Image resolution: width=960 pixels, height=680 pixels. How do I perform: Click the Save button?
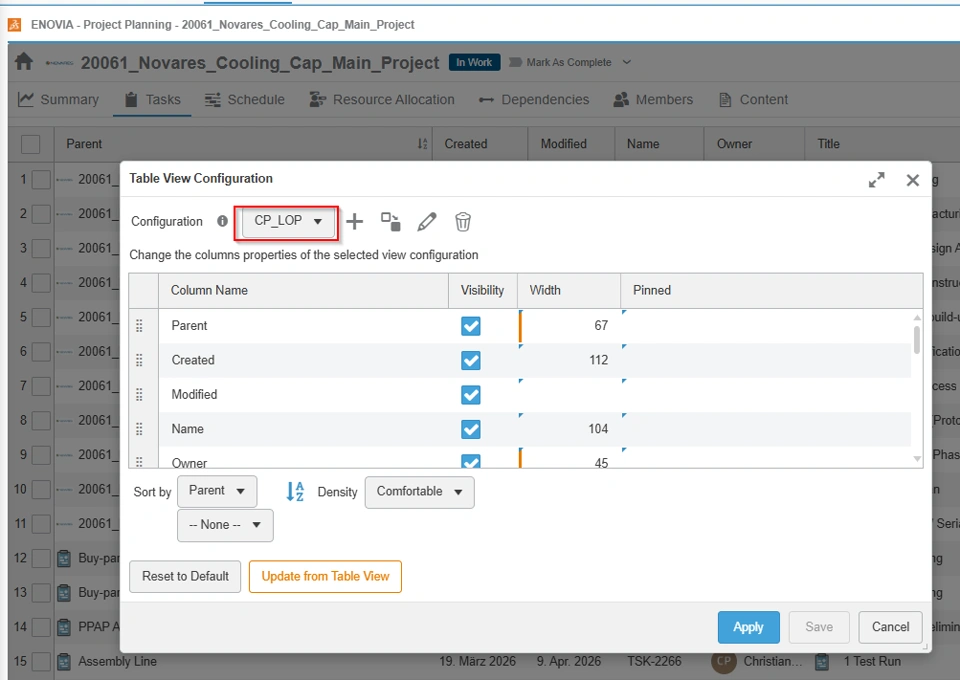819,627
